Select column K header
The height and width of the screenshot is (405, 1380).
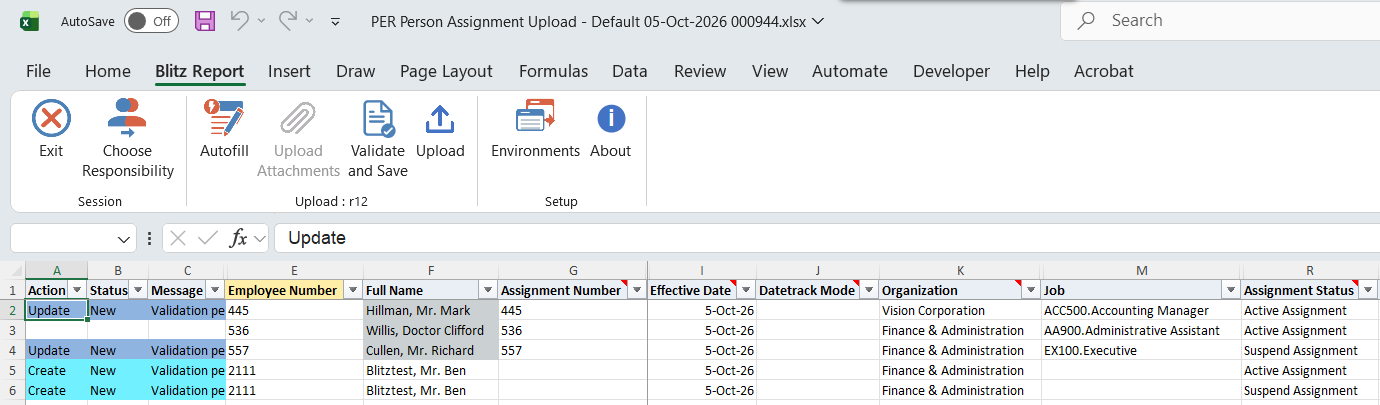click(960, 270)
